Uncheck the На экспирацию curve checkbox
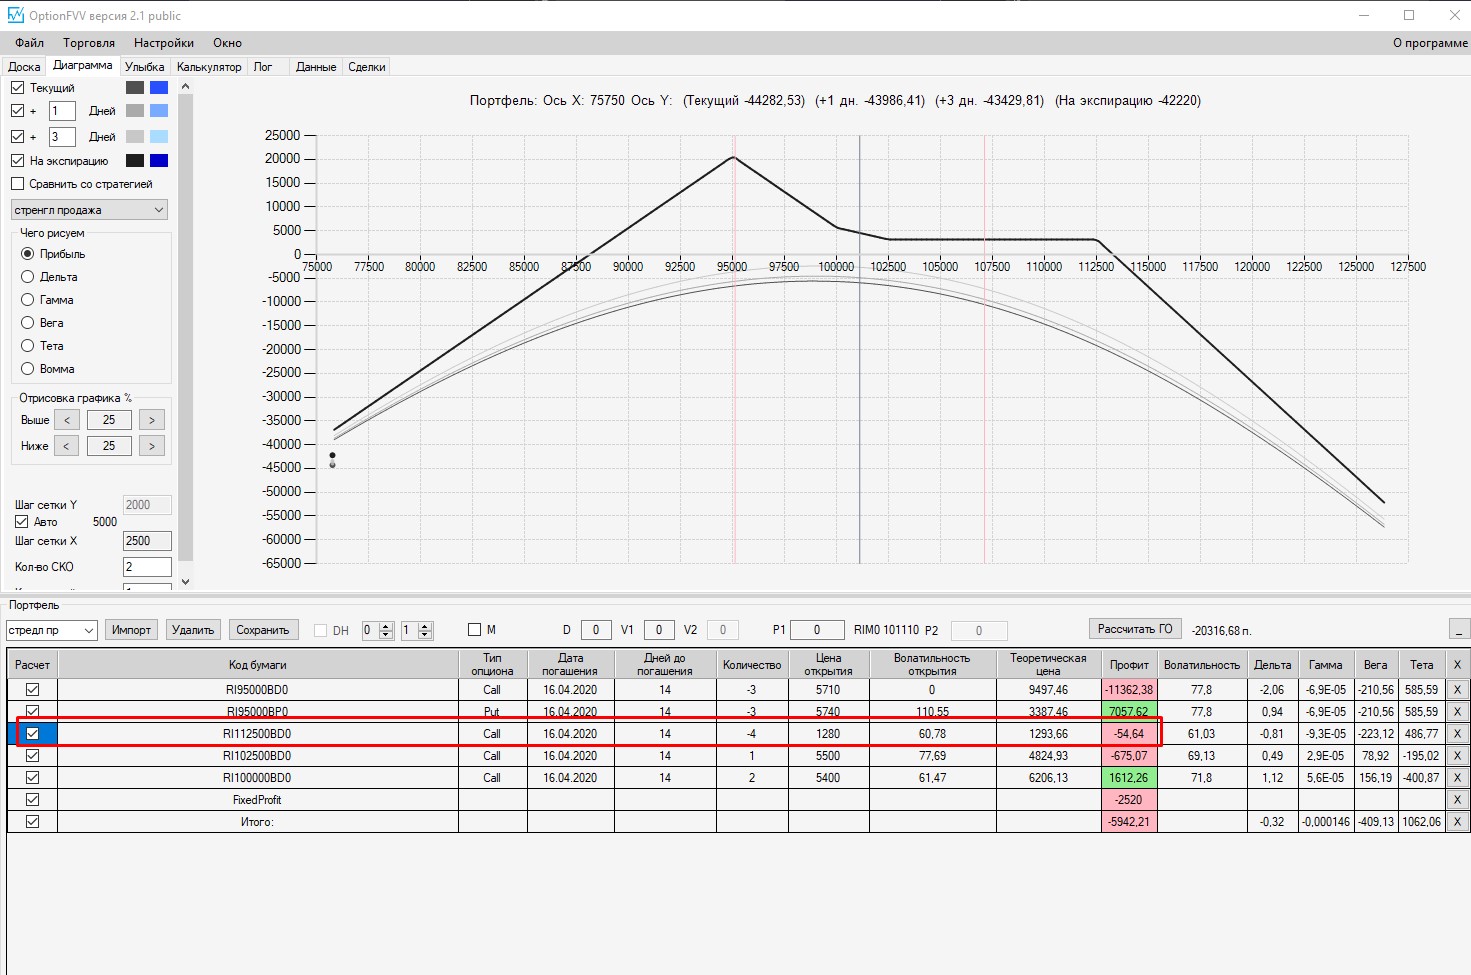Viewport: 1471px width, 975px height. (17, 161)
